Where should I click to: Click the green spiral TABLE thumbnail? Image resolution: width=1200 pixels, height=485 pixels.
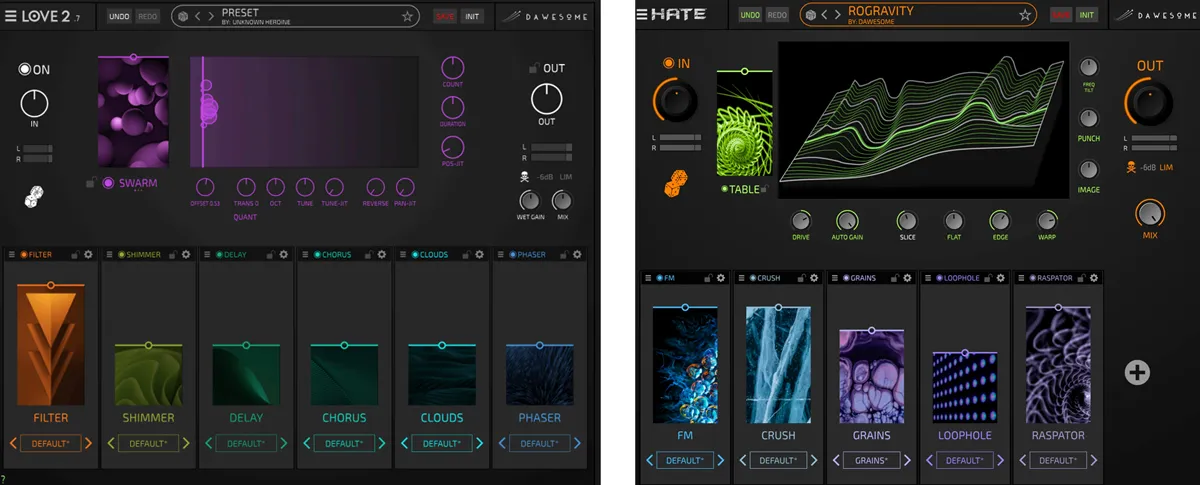click(x=745, y=125)
